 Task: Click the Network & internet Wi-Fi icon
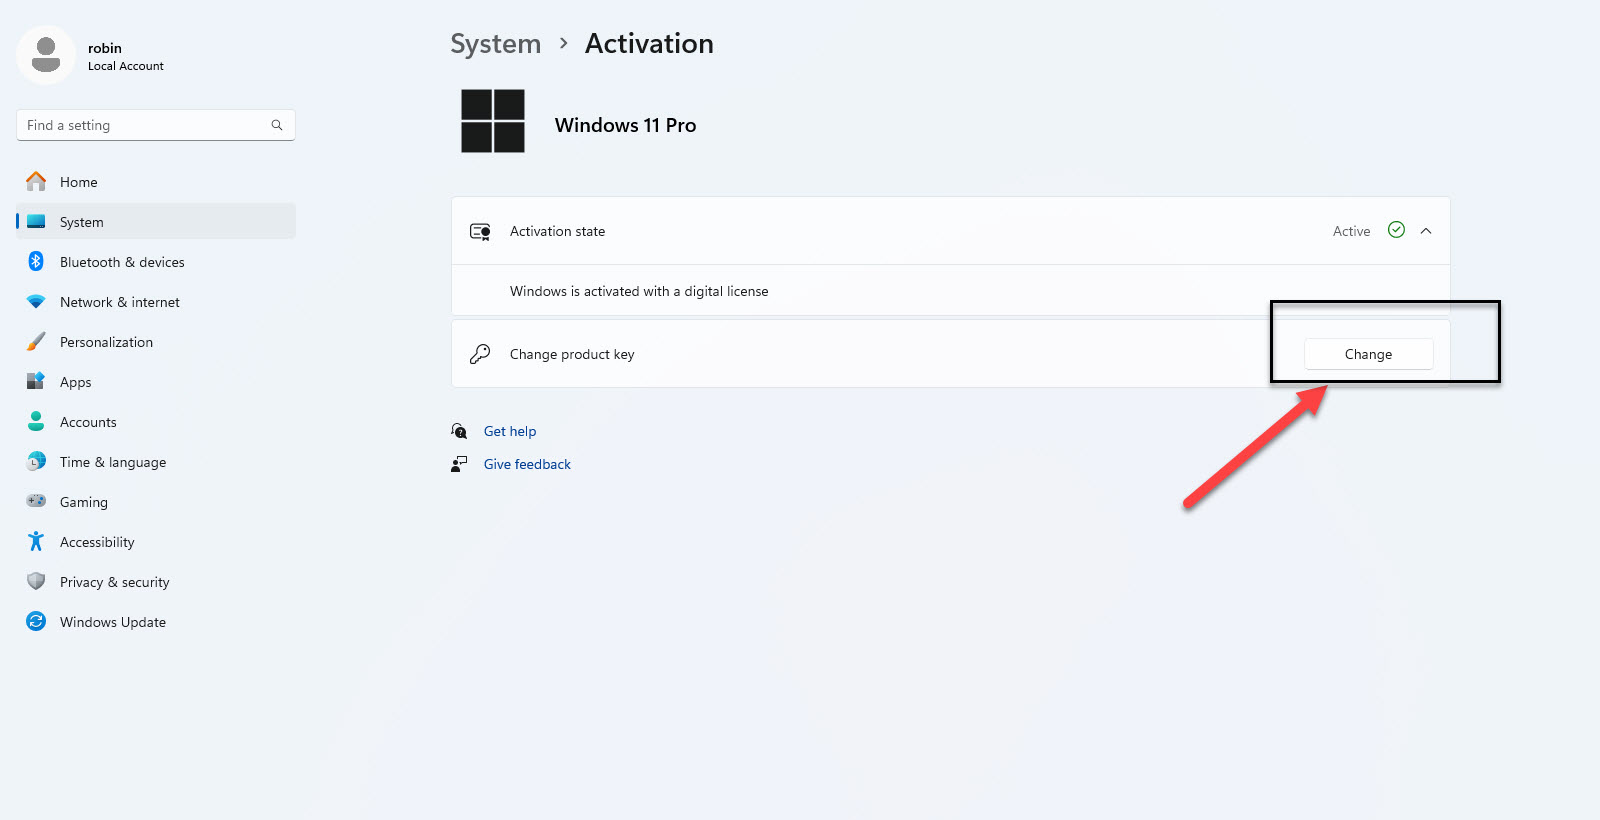[x=36, y=302]
